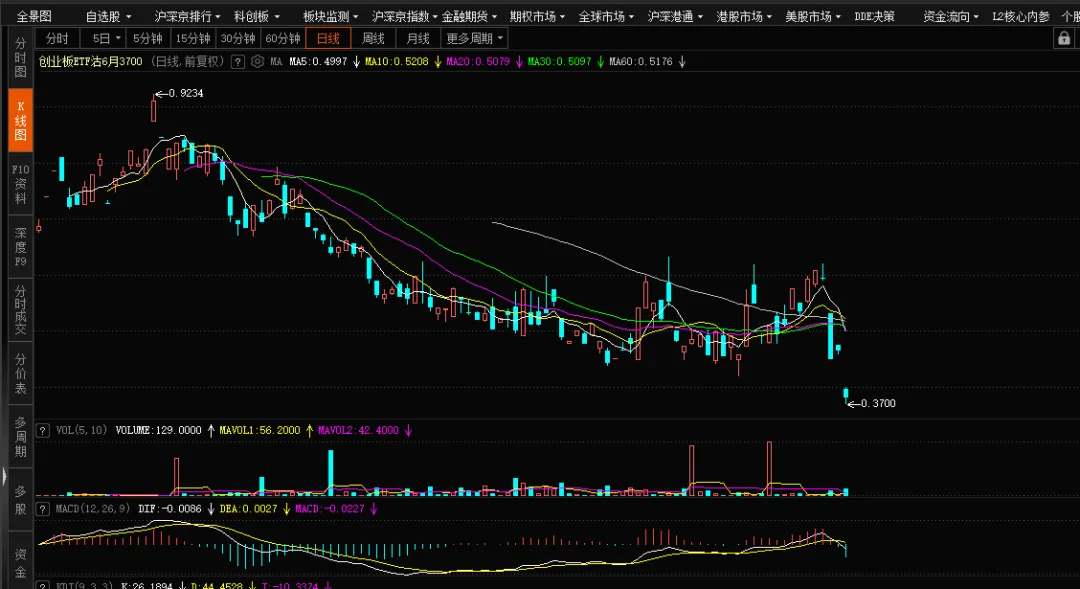
Task: Open 分时成交 in the left sidebar
Action: tap(21, 309)
